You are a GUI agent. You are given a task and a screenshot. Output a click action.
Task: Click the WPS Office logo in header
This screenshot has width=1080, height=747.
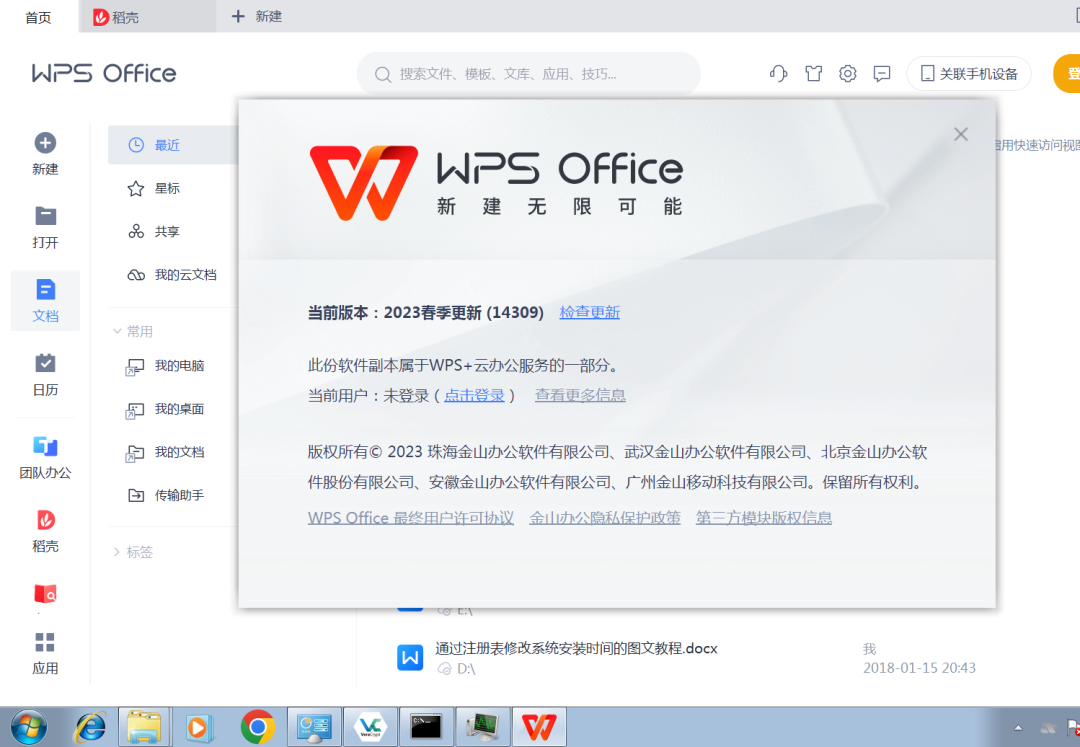click(x=104, y=73)
